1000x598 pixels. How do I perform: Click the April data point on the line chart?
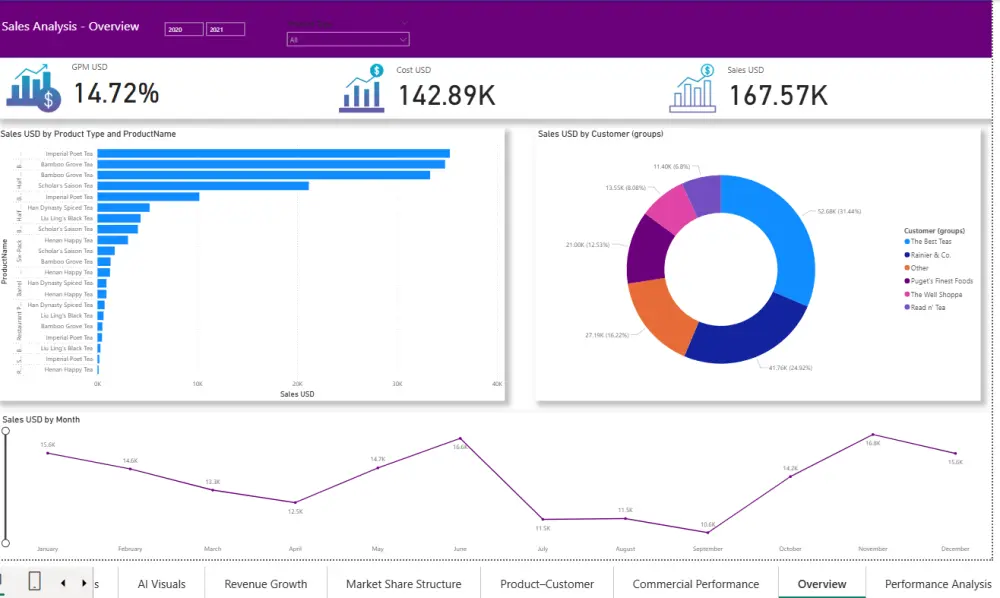pyautogui.click(x=295, y=502)
